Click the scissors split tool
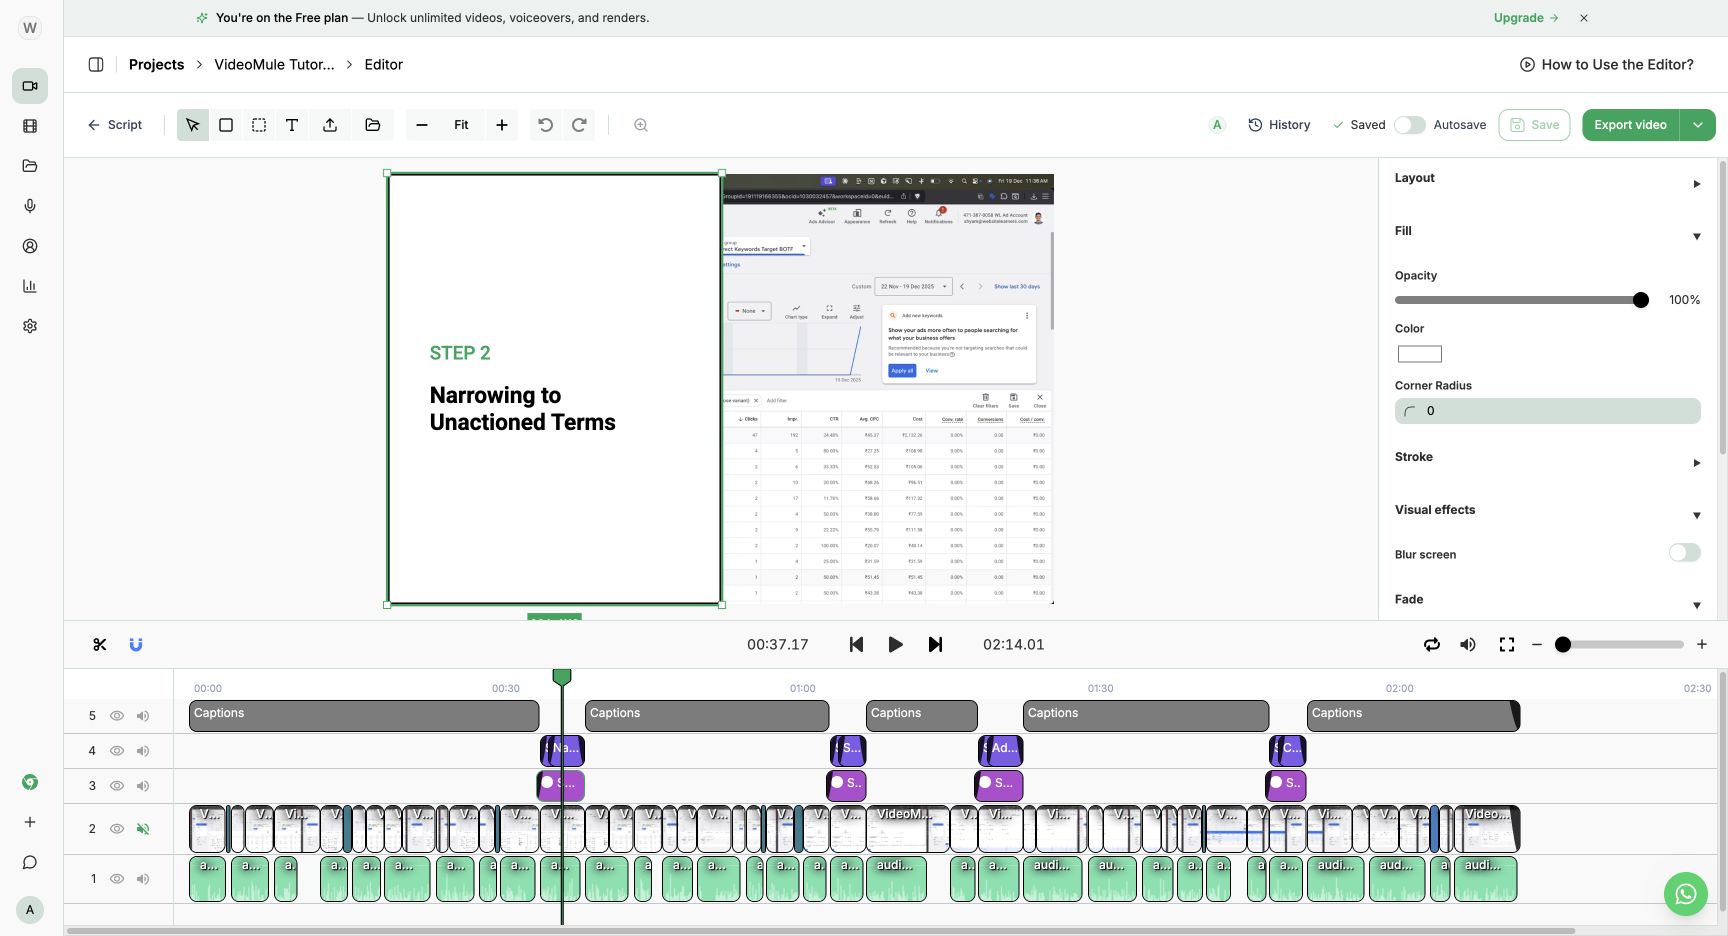 point(100,645)
